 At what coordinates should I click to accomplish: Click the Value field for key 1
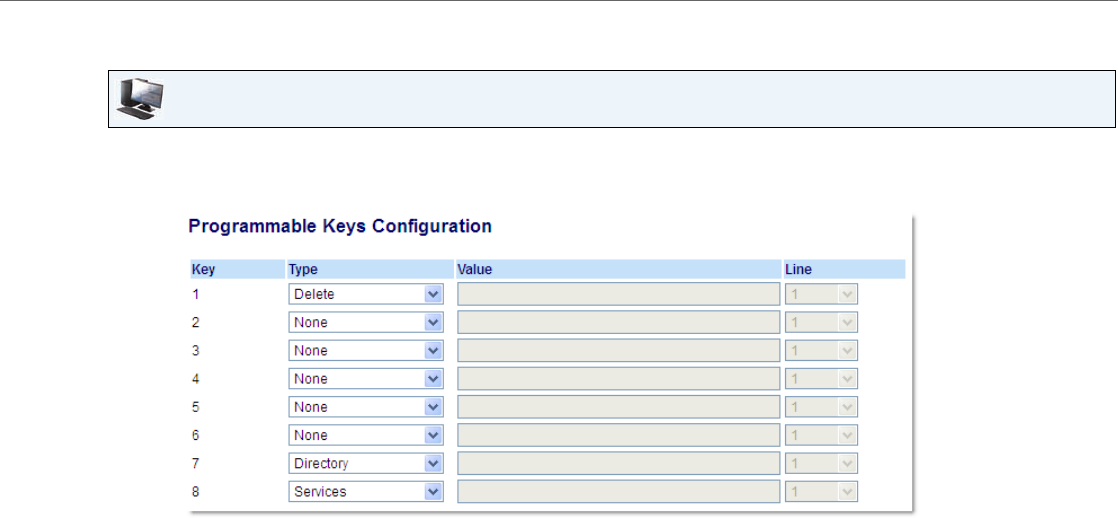[618, 294]
